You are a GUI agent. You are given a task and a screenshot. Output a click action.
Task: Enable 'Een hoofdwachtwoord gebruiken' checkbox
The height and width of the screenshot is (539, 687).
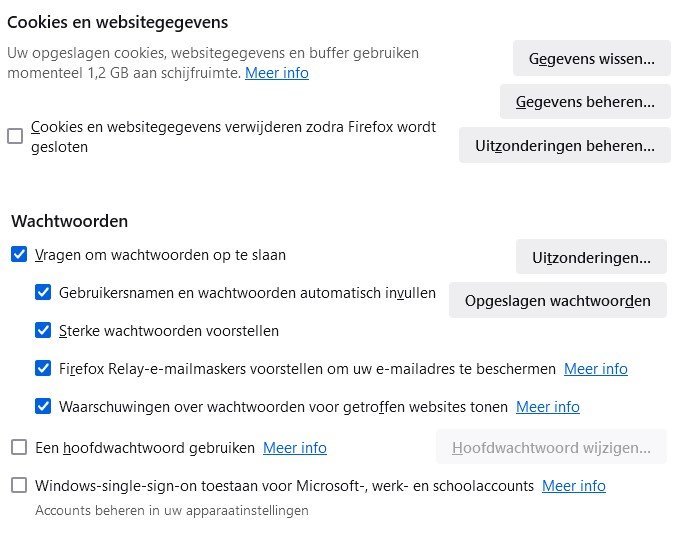(x=19, y=447)
